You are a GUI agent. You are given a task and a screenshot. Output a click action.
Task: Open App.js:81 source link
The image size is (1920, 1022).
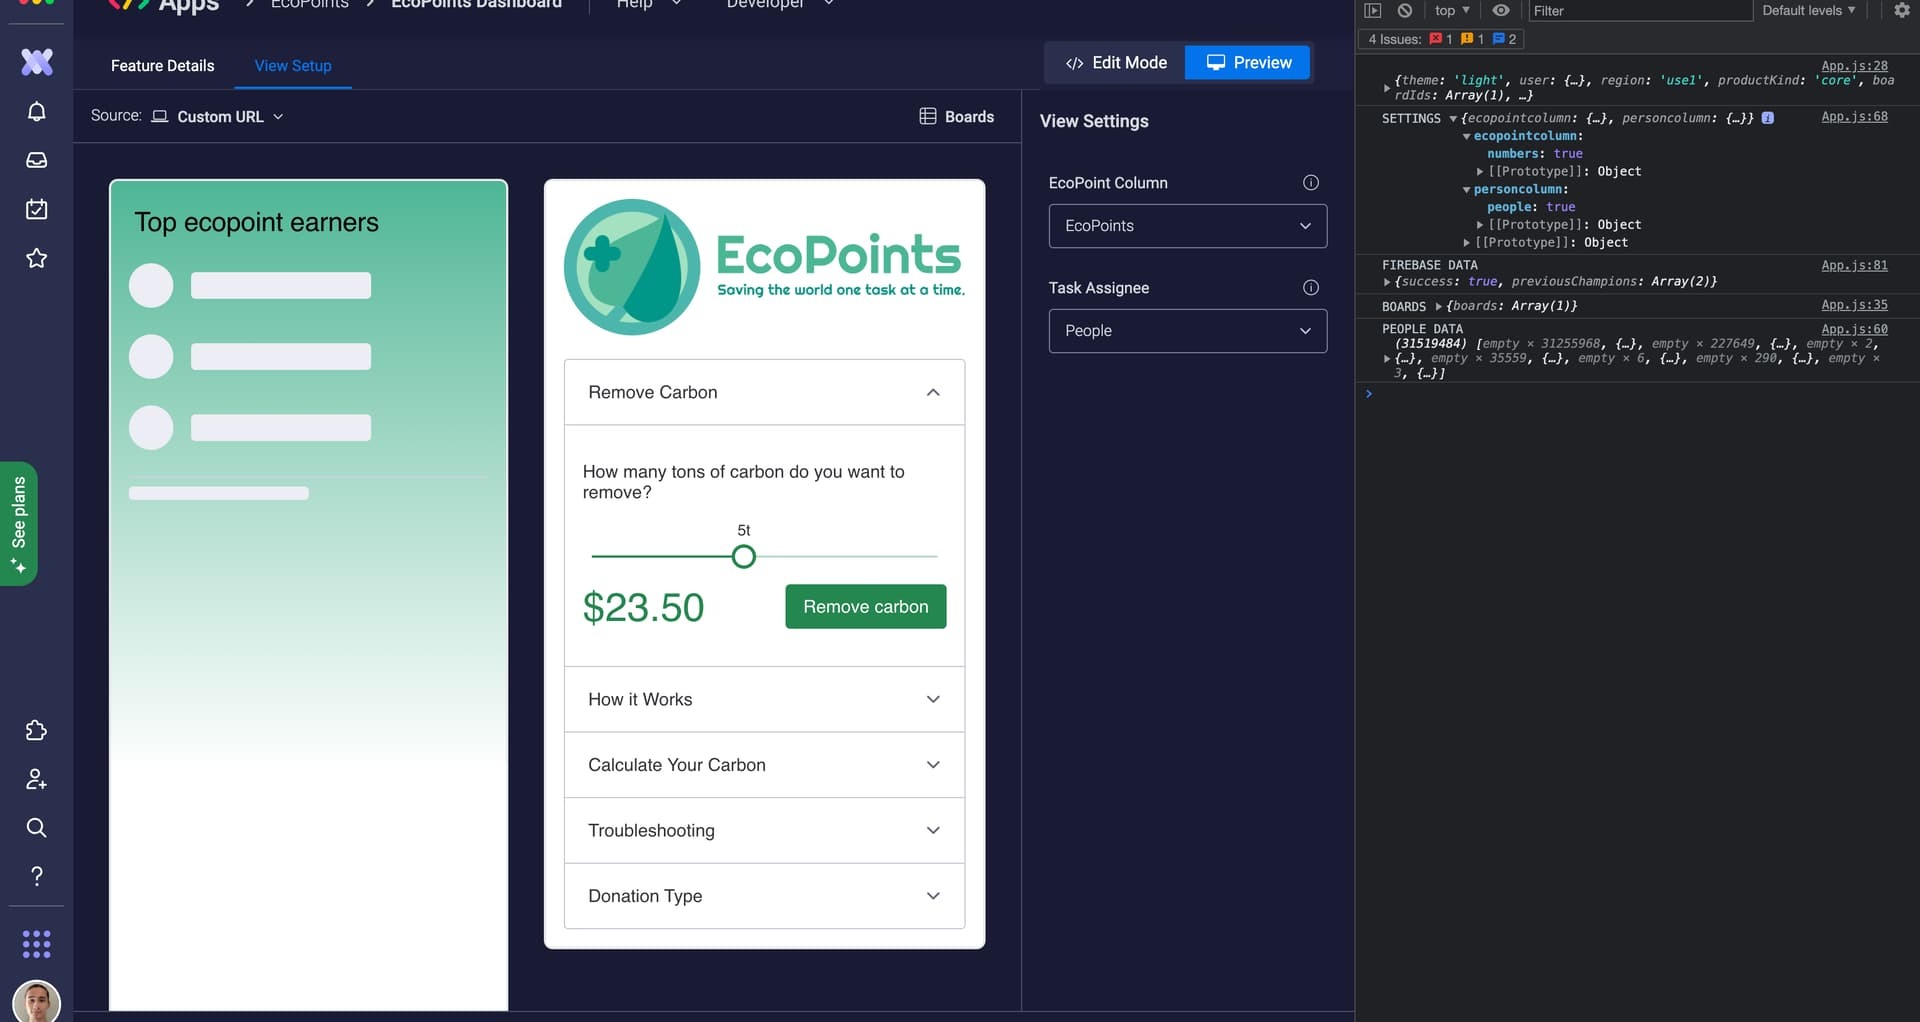click(x=1855, y=265)
